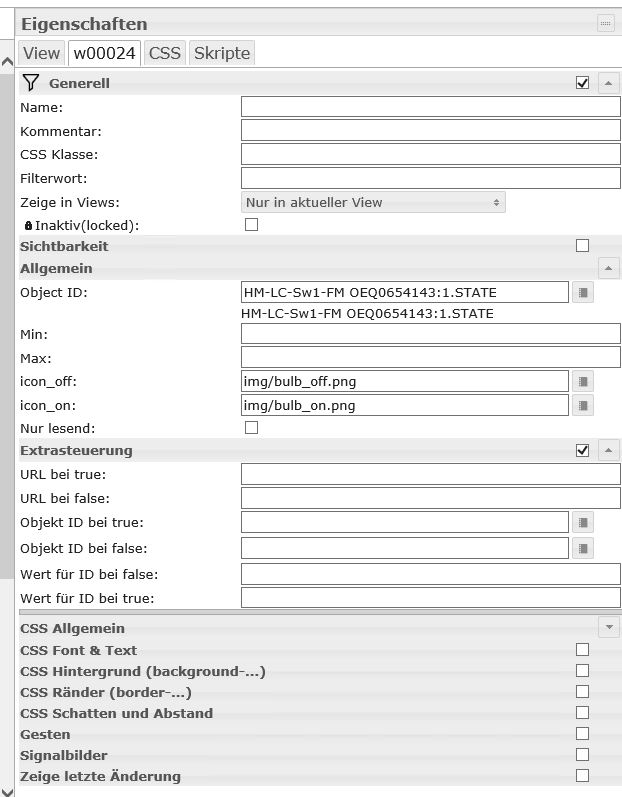Click the Signalbilder section header
Viewport: 622px width, 797px height.
(x=319, y=755)
